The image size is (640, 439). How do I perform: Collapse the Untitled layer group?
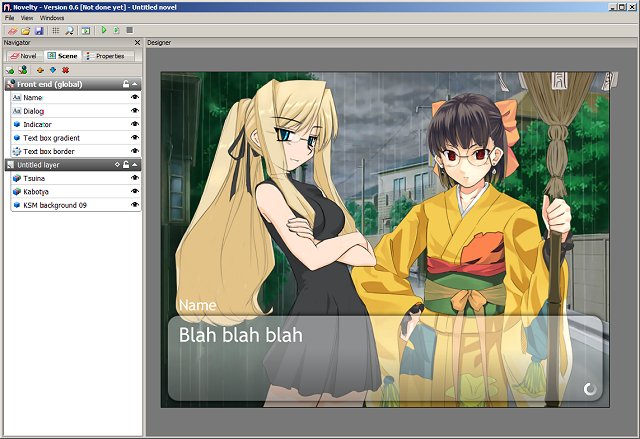(135, 164)
